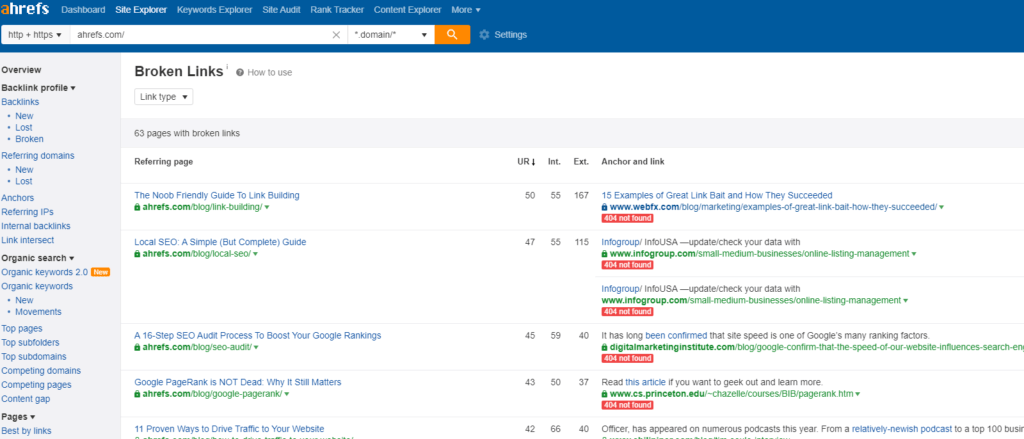Open Top subfolders in sidebar
1024x439 pixels.
30,342
